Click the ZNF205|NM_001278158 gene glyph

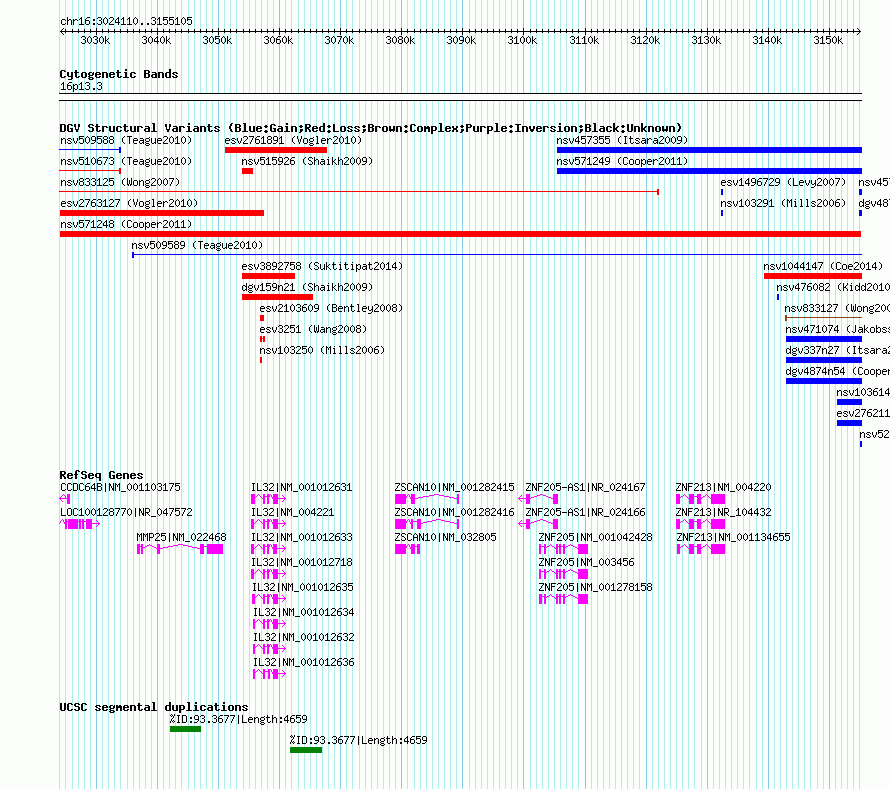coord(563,599)
